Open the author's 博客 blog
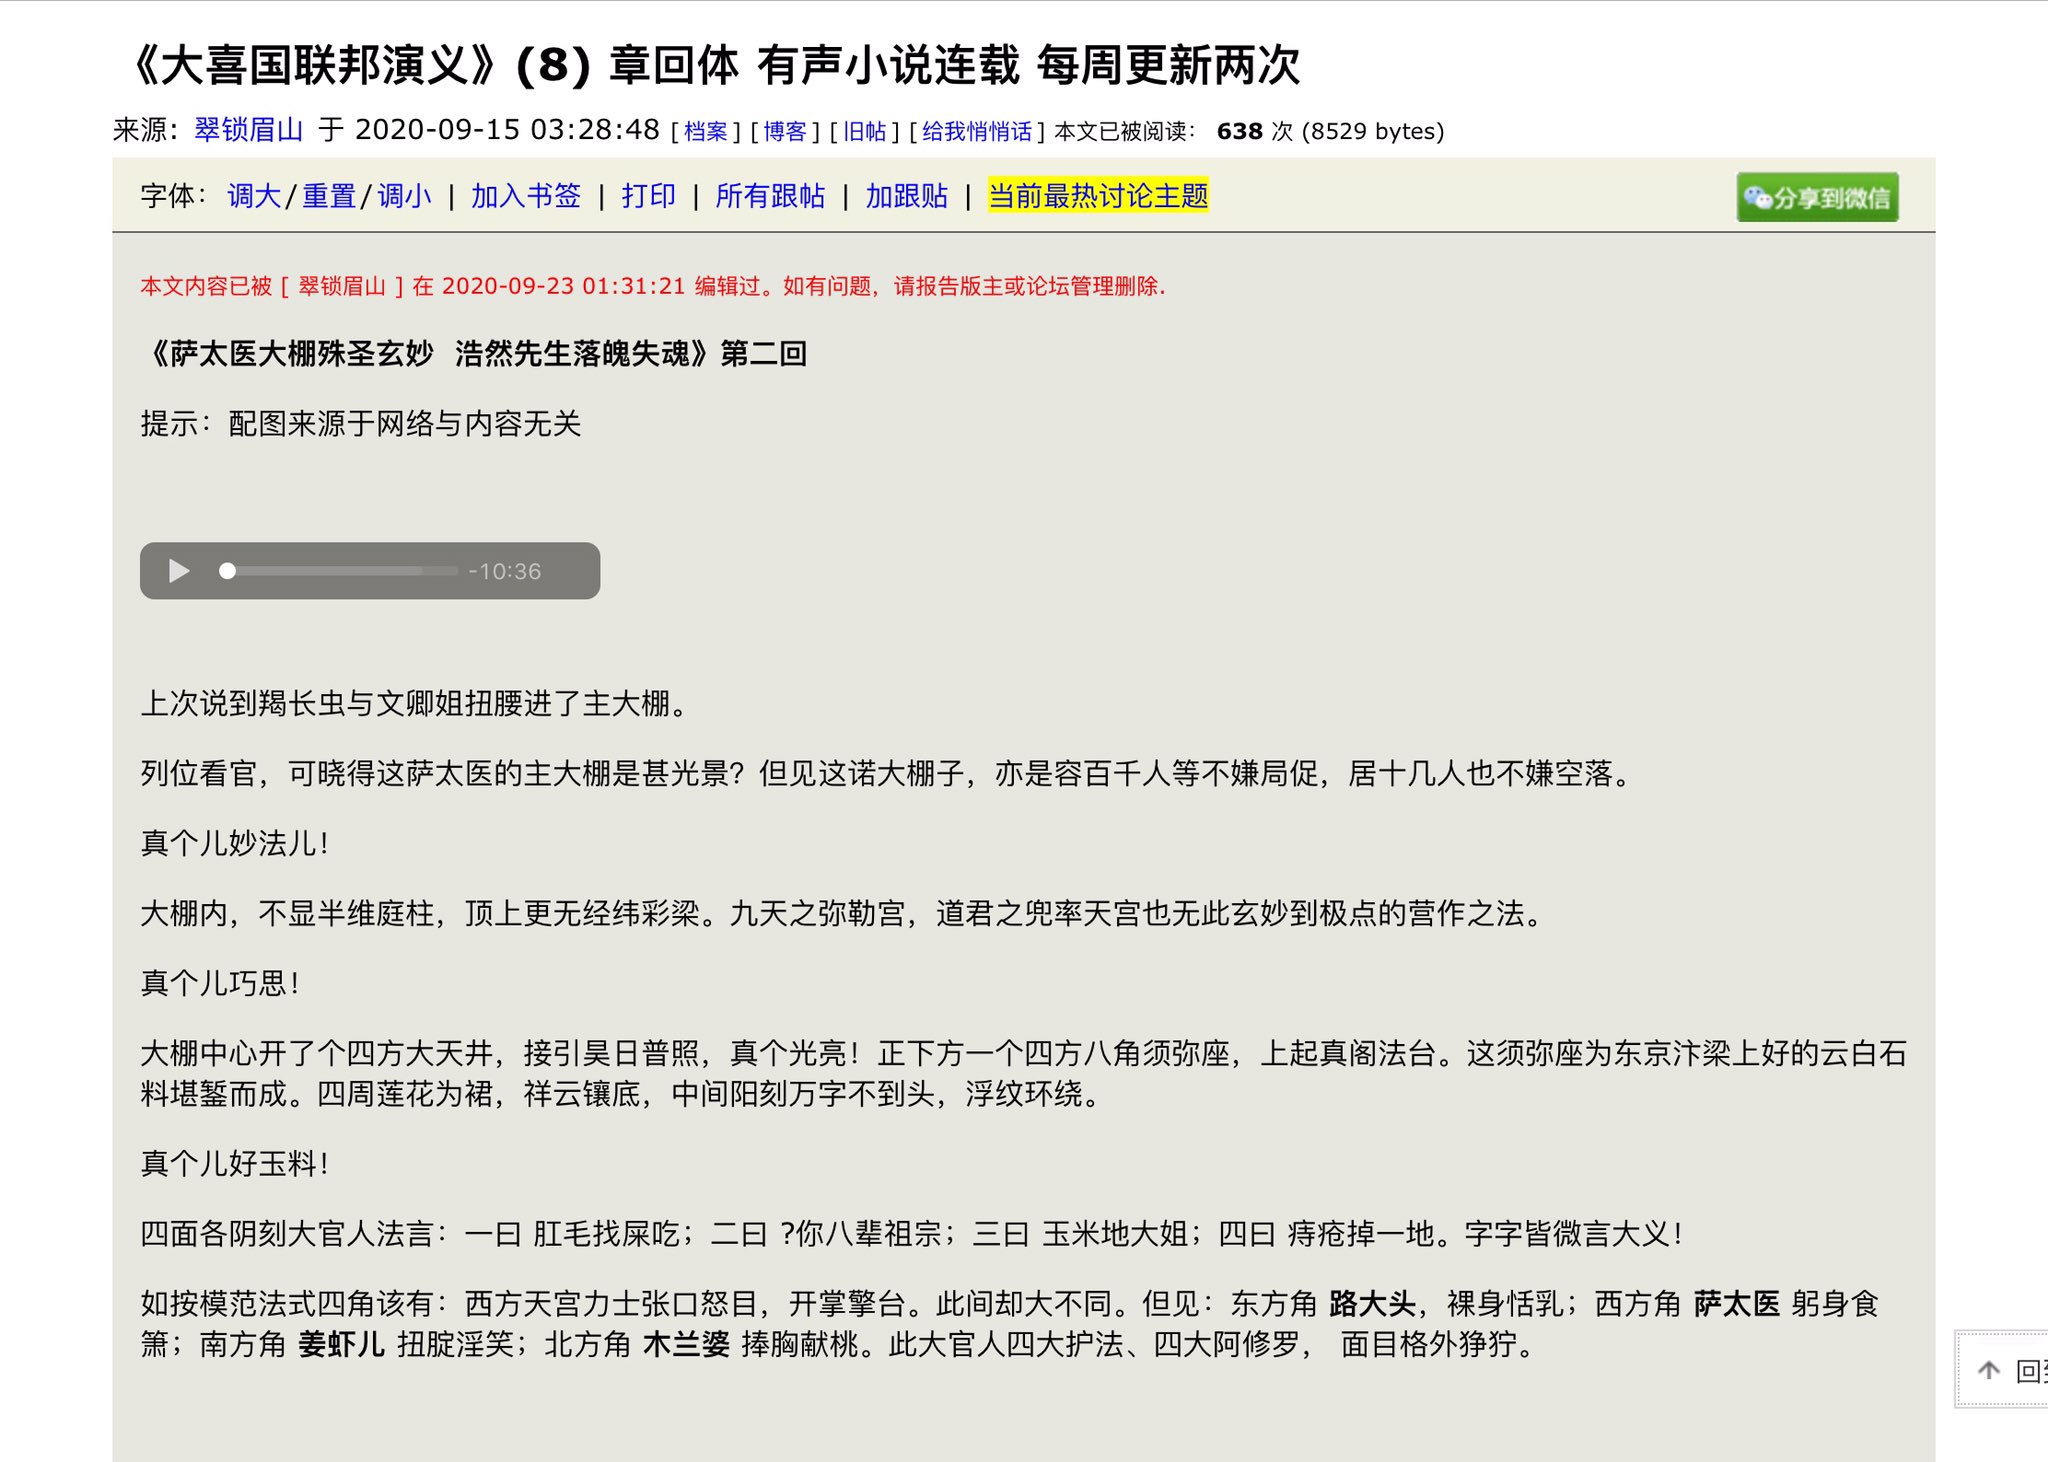 tap(784, 131)
